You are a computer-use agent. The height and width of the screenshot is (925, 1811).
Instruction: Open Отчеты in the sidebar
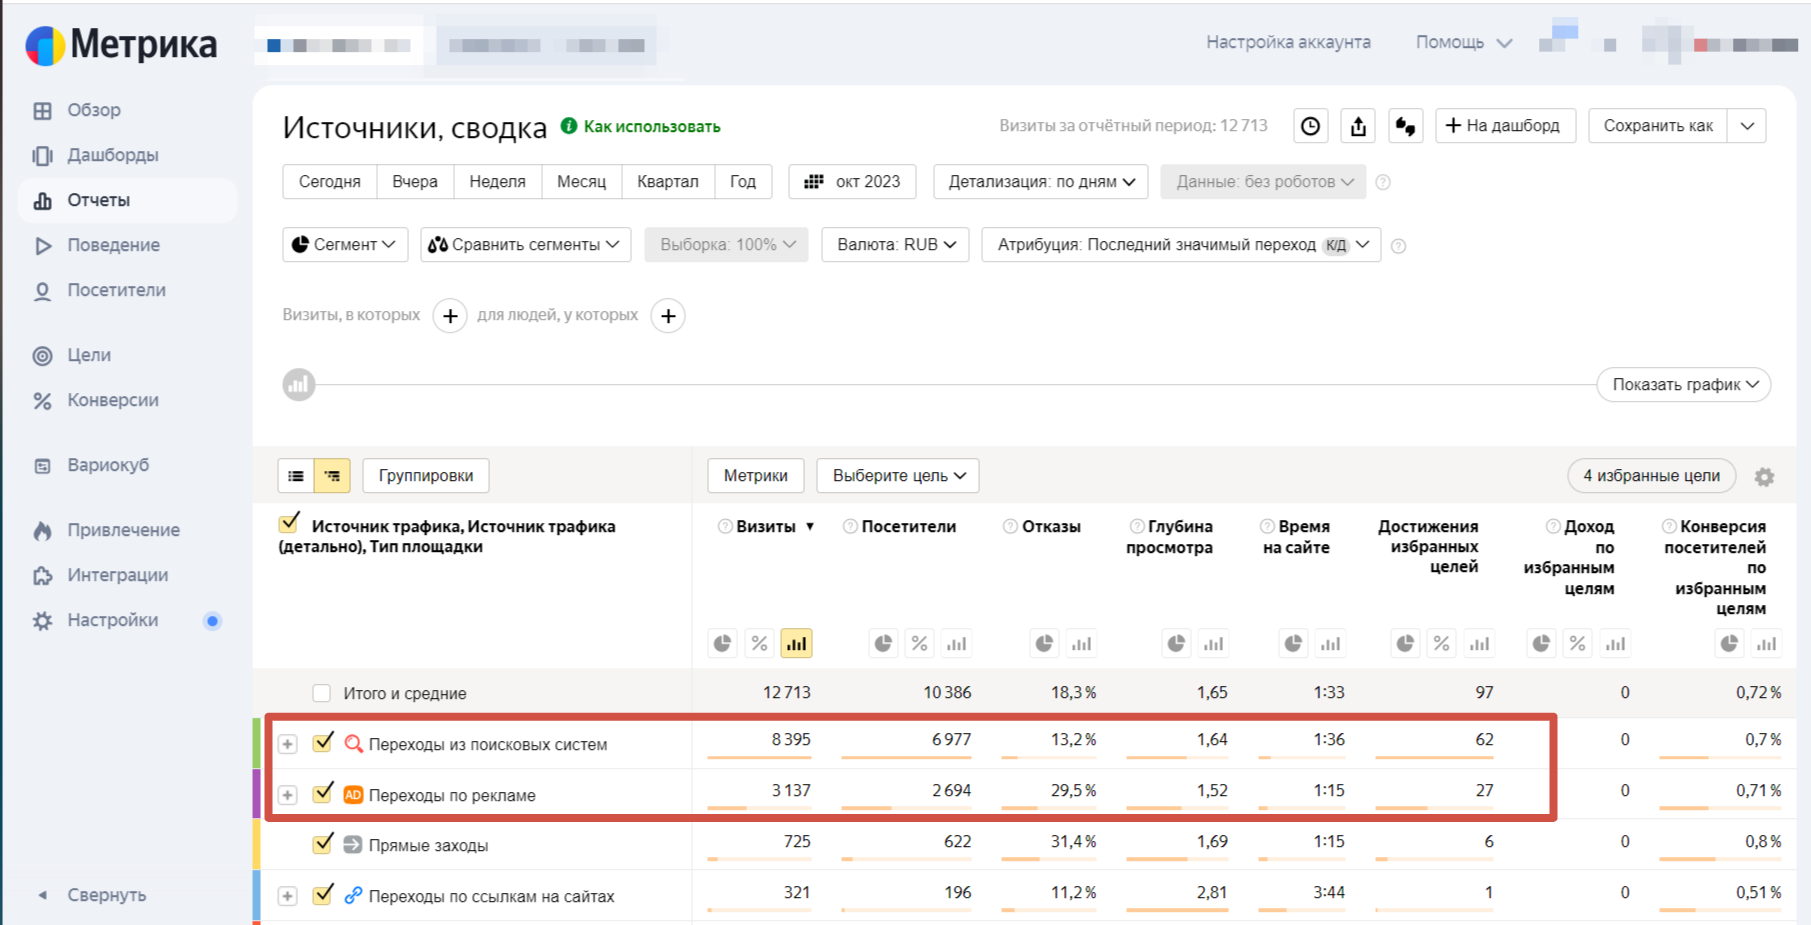[98, 200]
